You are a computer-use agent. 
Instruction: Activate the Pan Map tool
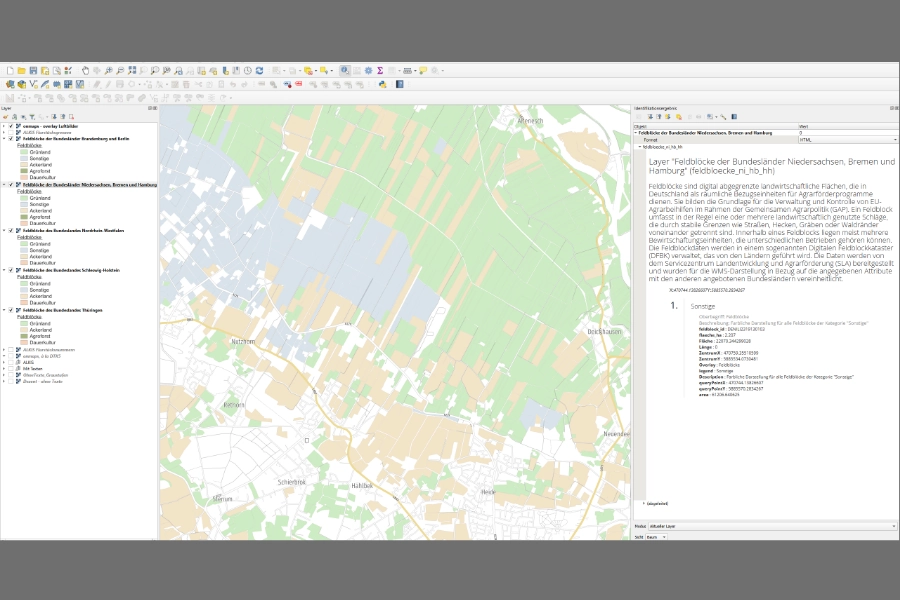point(86,70)
